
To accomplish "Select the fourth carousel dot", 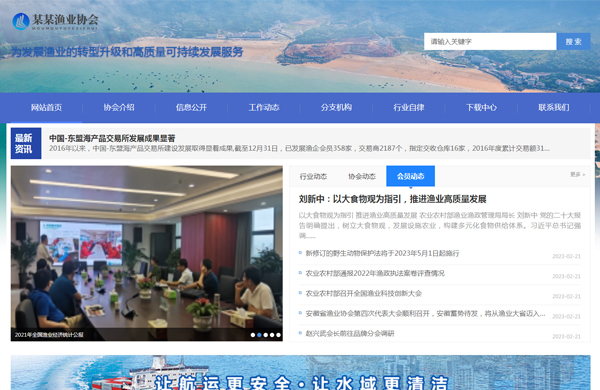I will [272, 335].
